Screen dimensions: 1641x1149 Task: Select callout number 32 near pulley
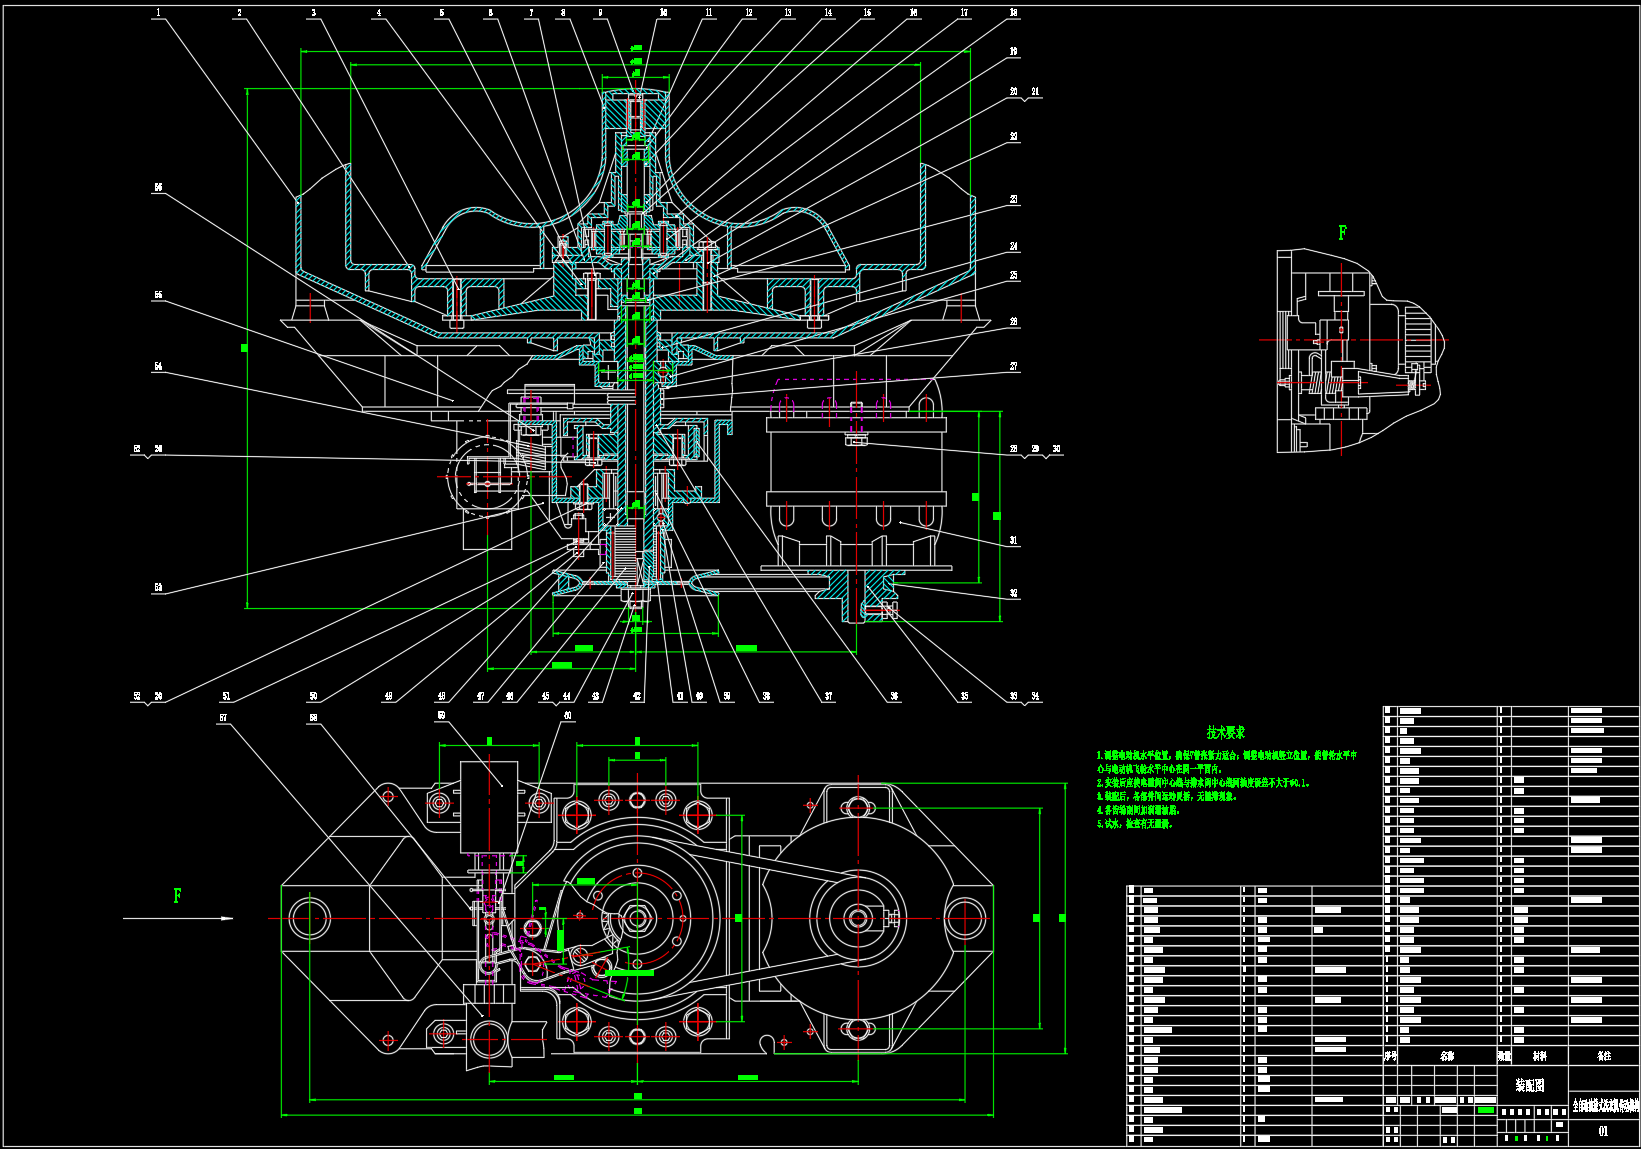pos(1013,593)
